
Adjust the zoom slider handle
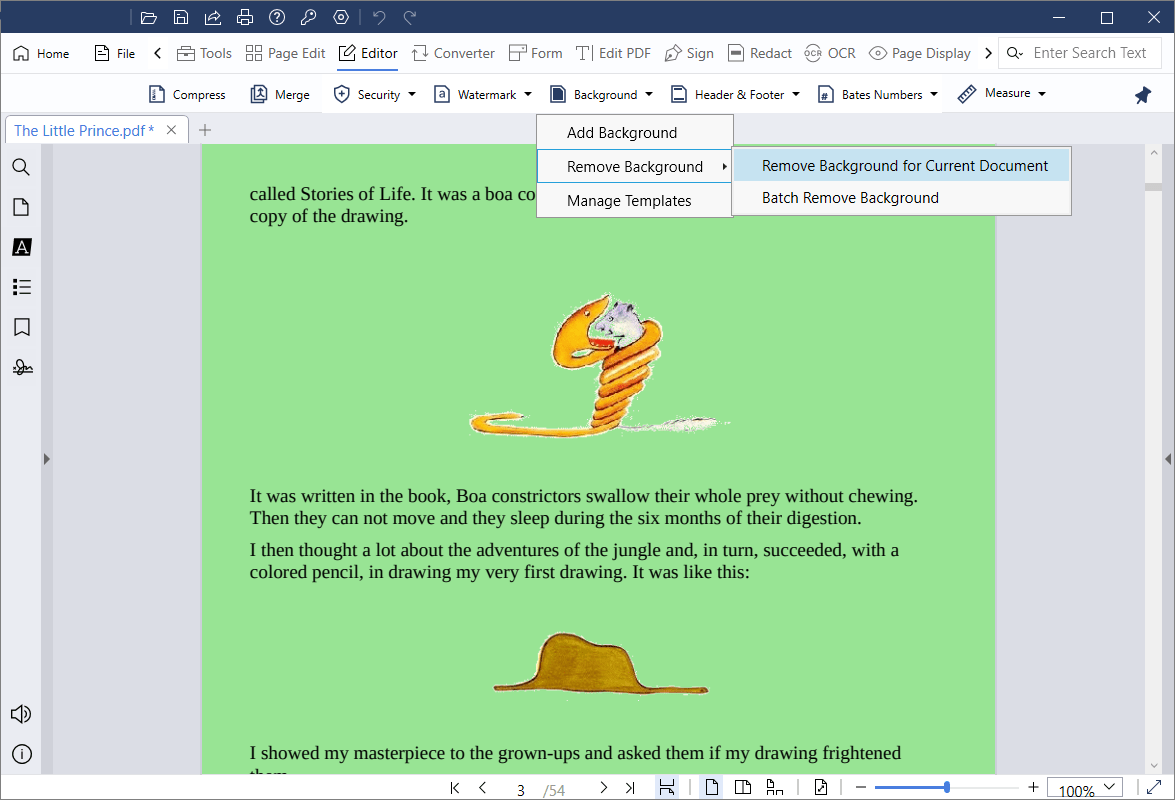[947, 787]
